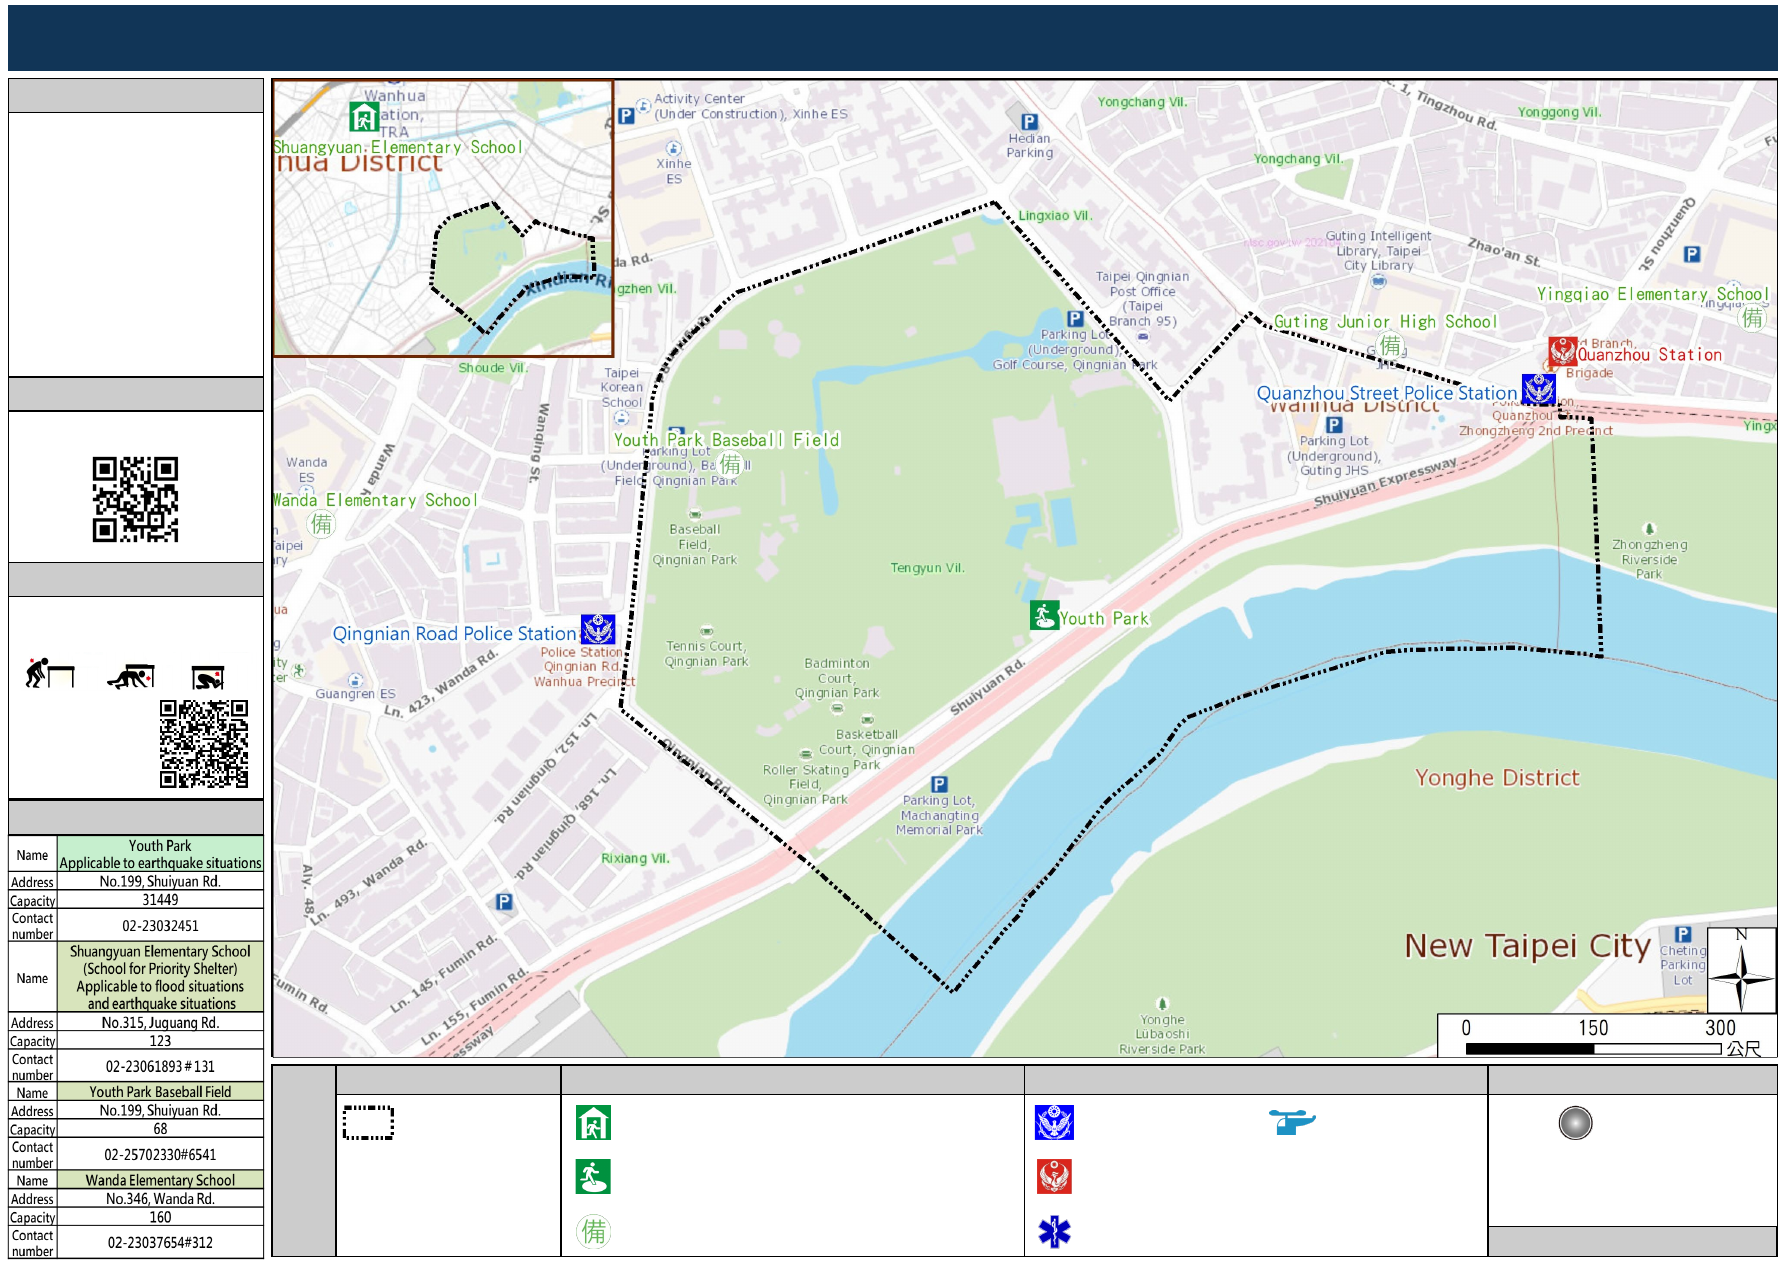Click the Taipei Korean School label
This screenshot has height=1263, width=1786.
pyautogui.click(x=622, y=387)
